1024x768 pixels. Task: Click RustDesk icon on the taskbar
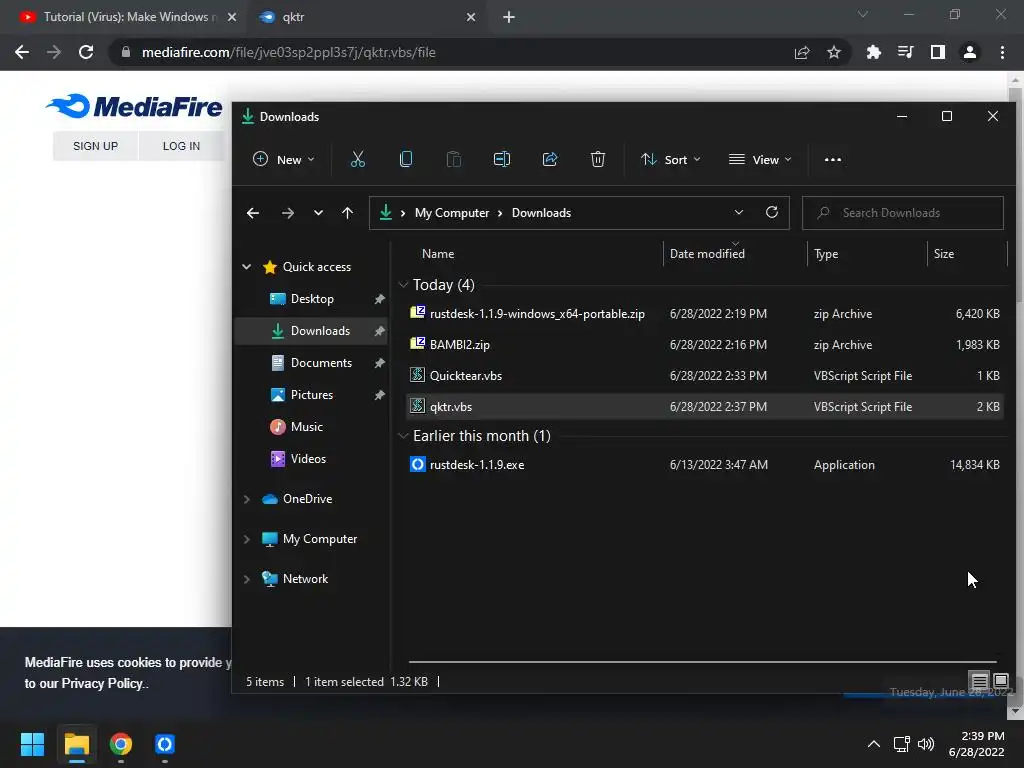[x=165, y=744]
